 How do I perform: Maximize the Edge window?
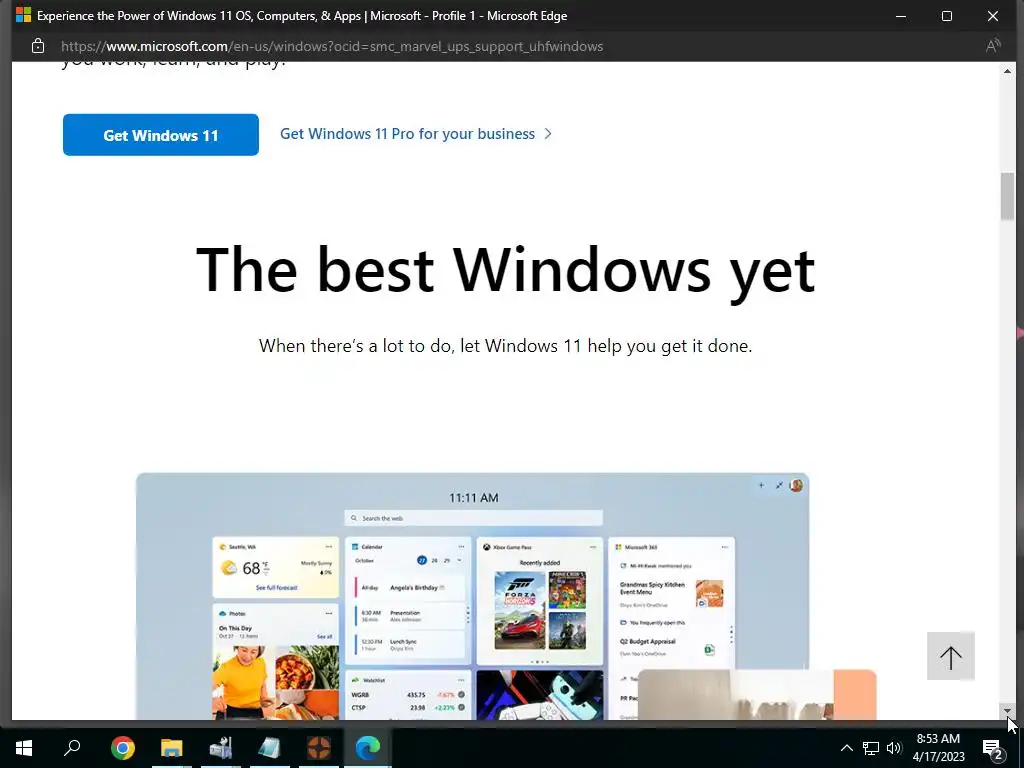(946, 16)
